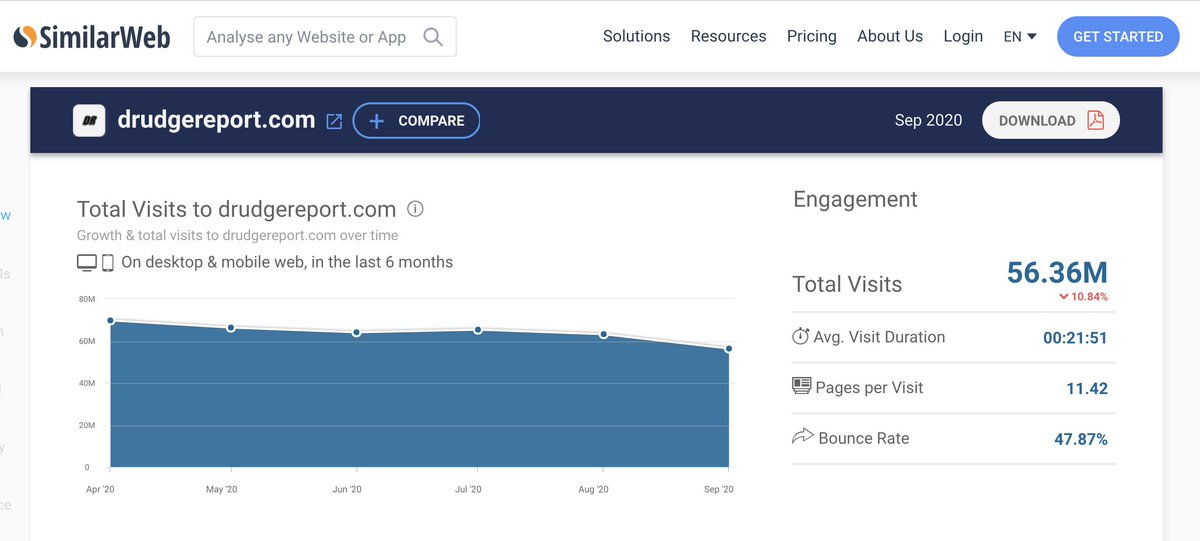Open the About Us menu
The image size is (1200, 541).
tap(889, 36)
